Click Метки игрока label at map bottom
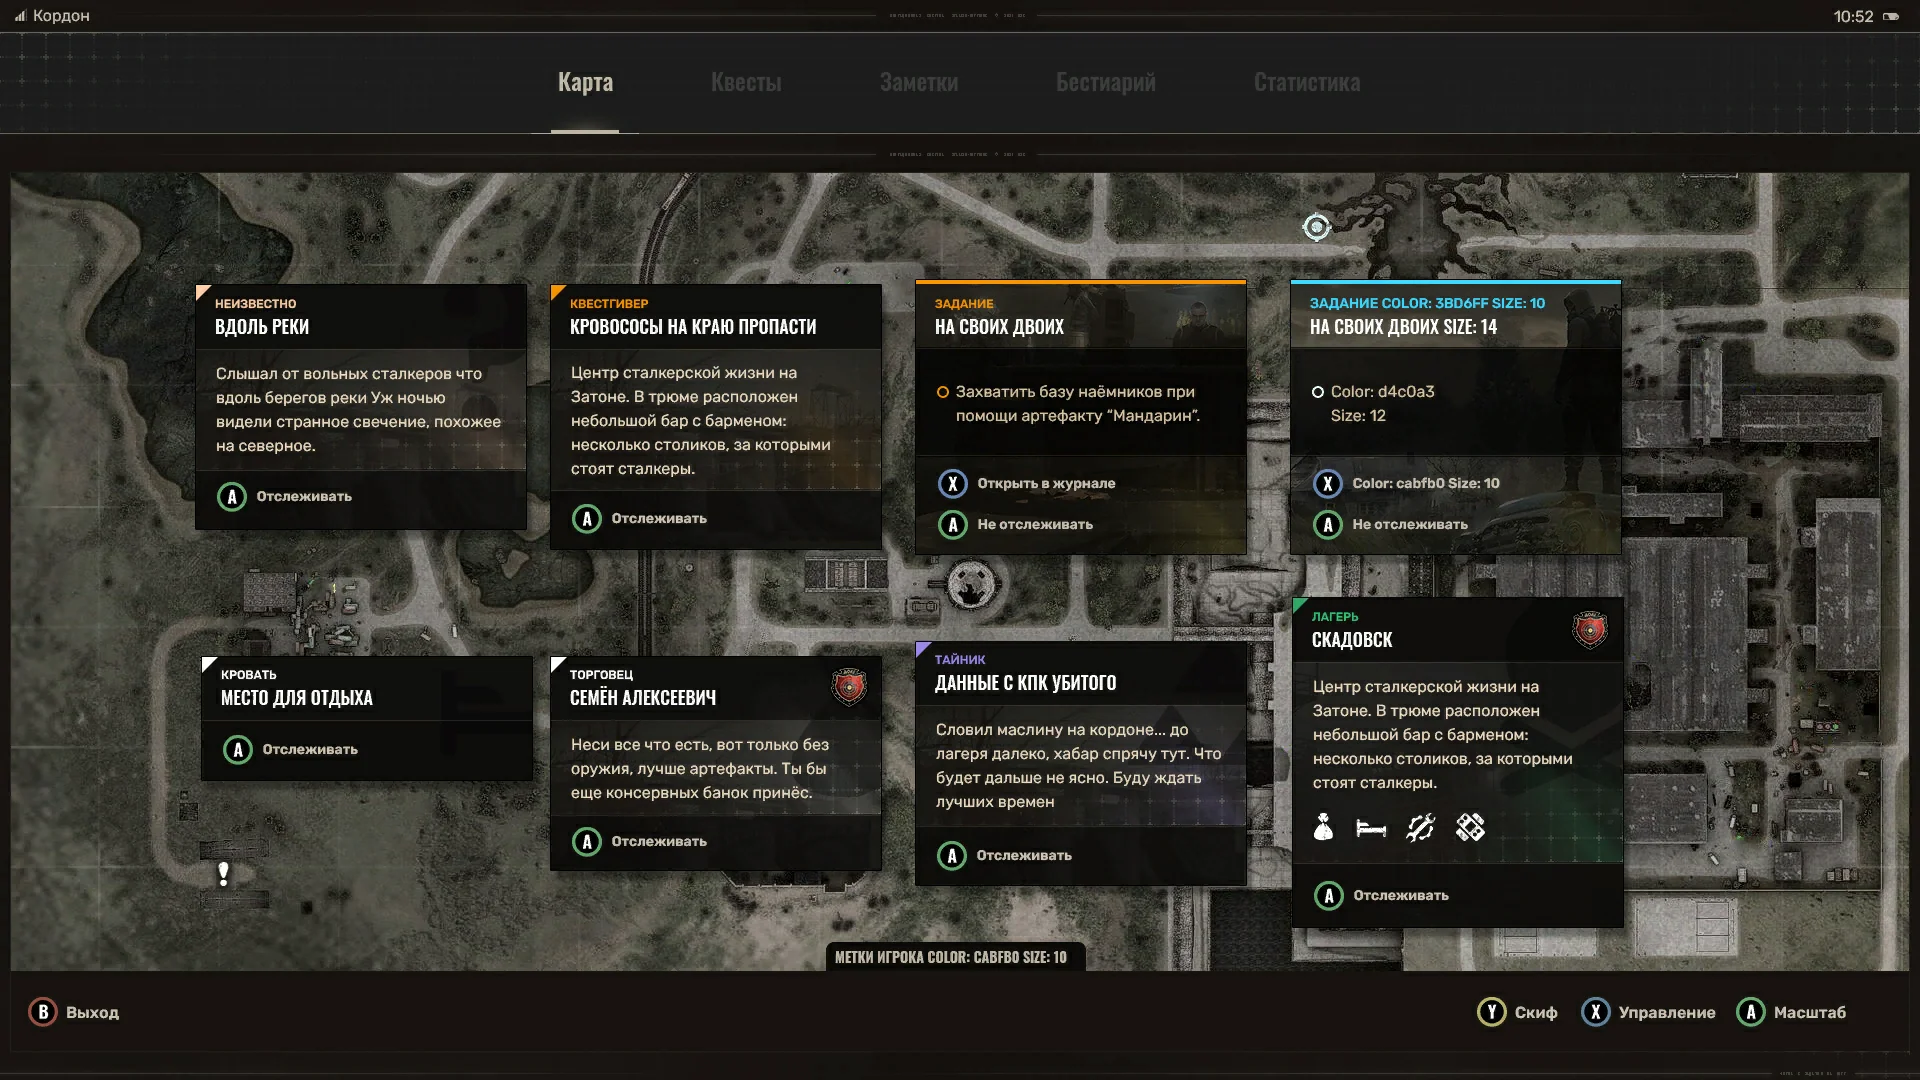Image resolution: width=1920 pixels, height=1080 pixels. (950, 957)
